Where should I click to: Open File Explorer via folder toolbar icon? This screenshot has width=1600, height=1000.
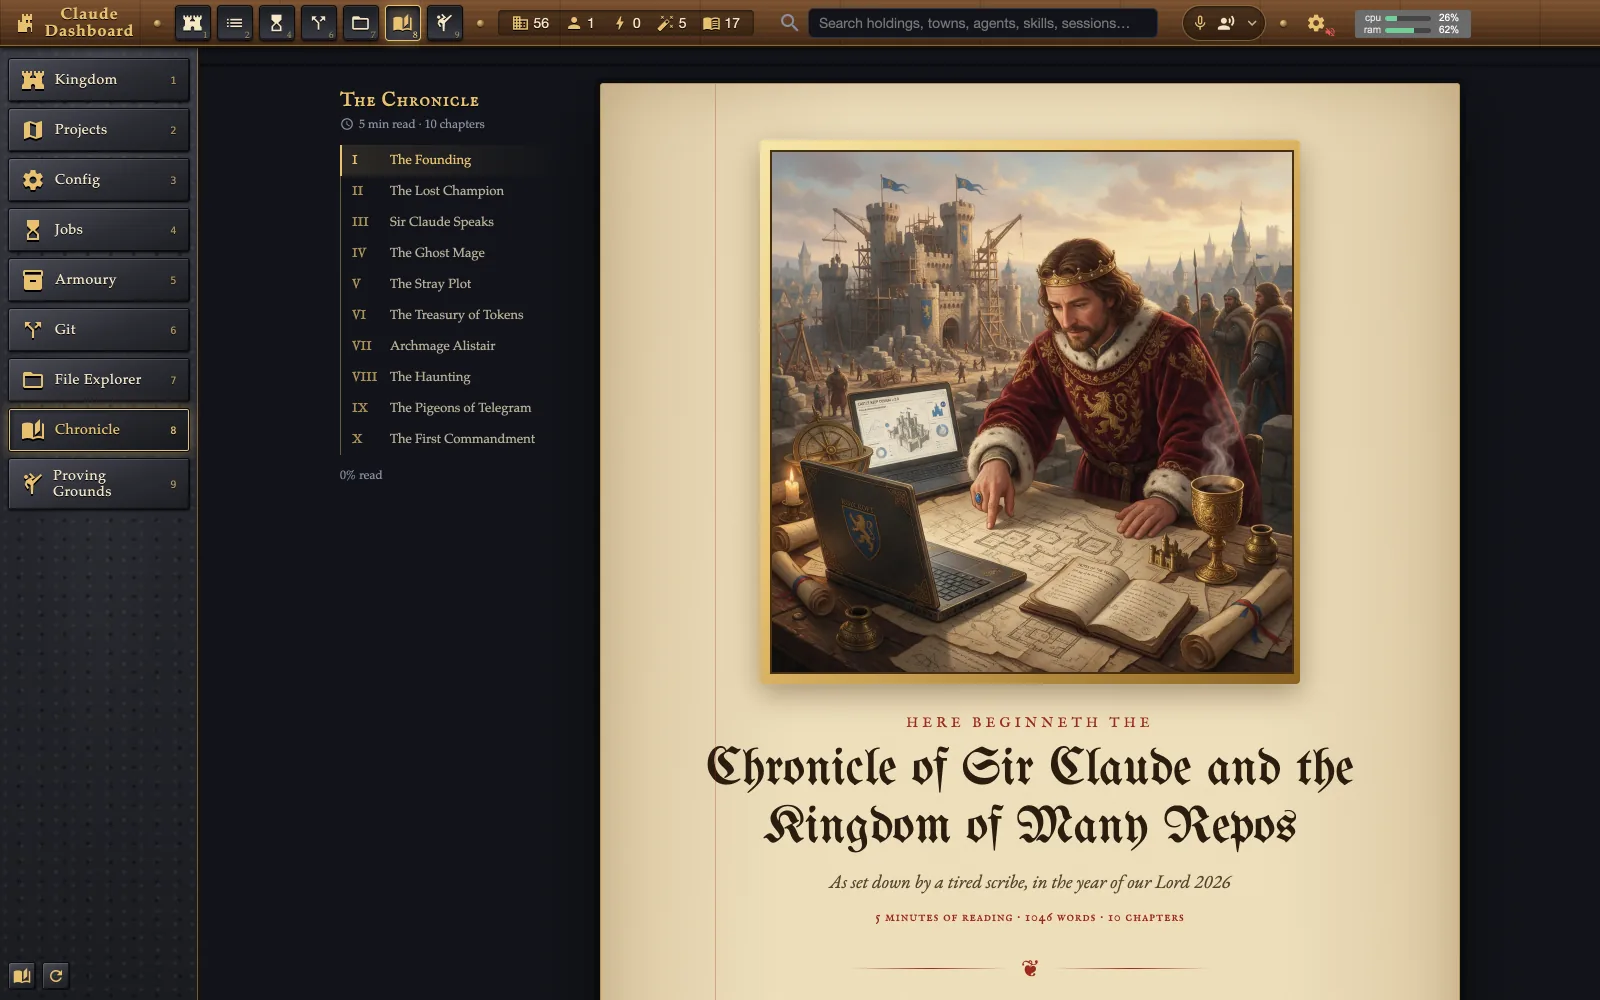coord(361,22)
